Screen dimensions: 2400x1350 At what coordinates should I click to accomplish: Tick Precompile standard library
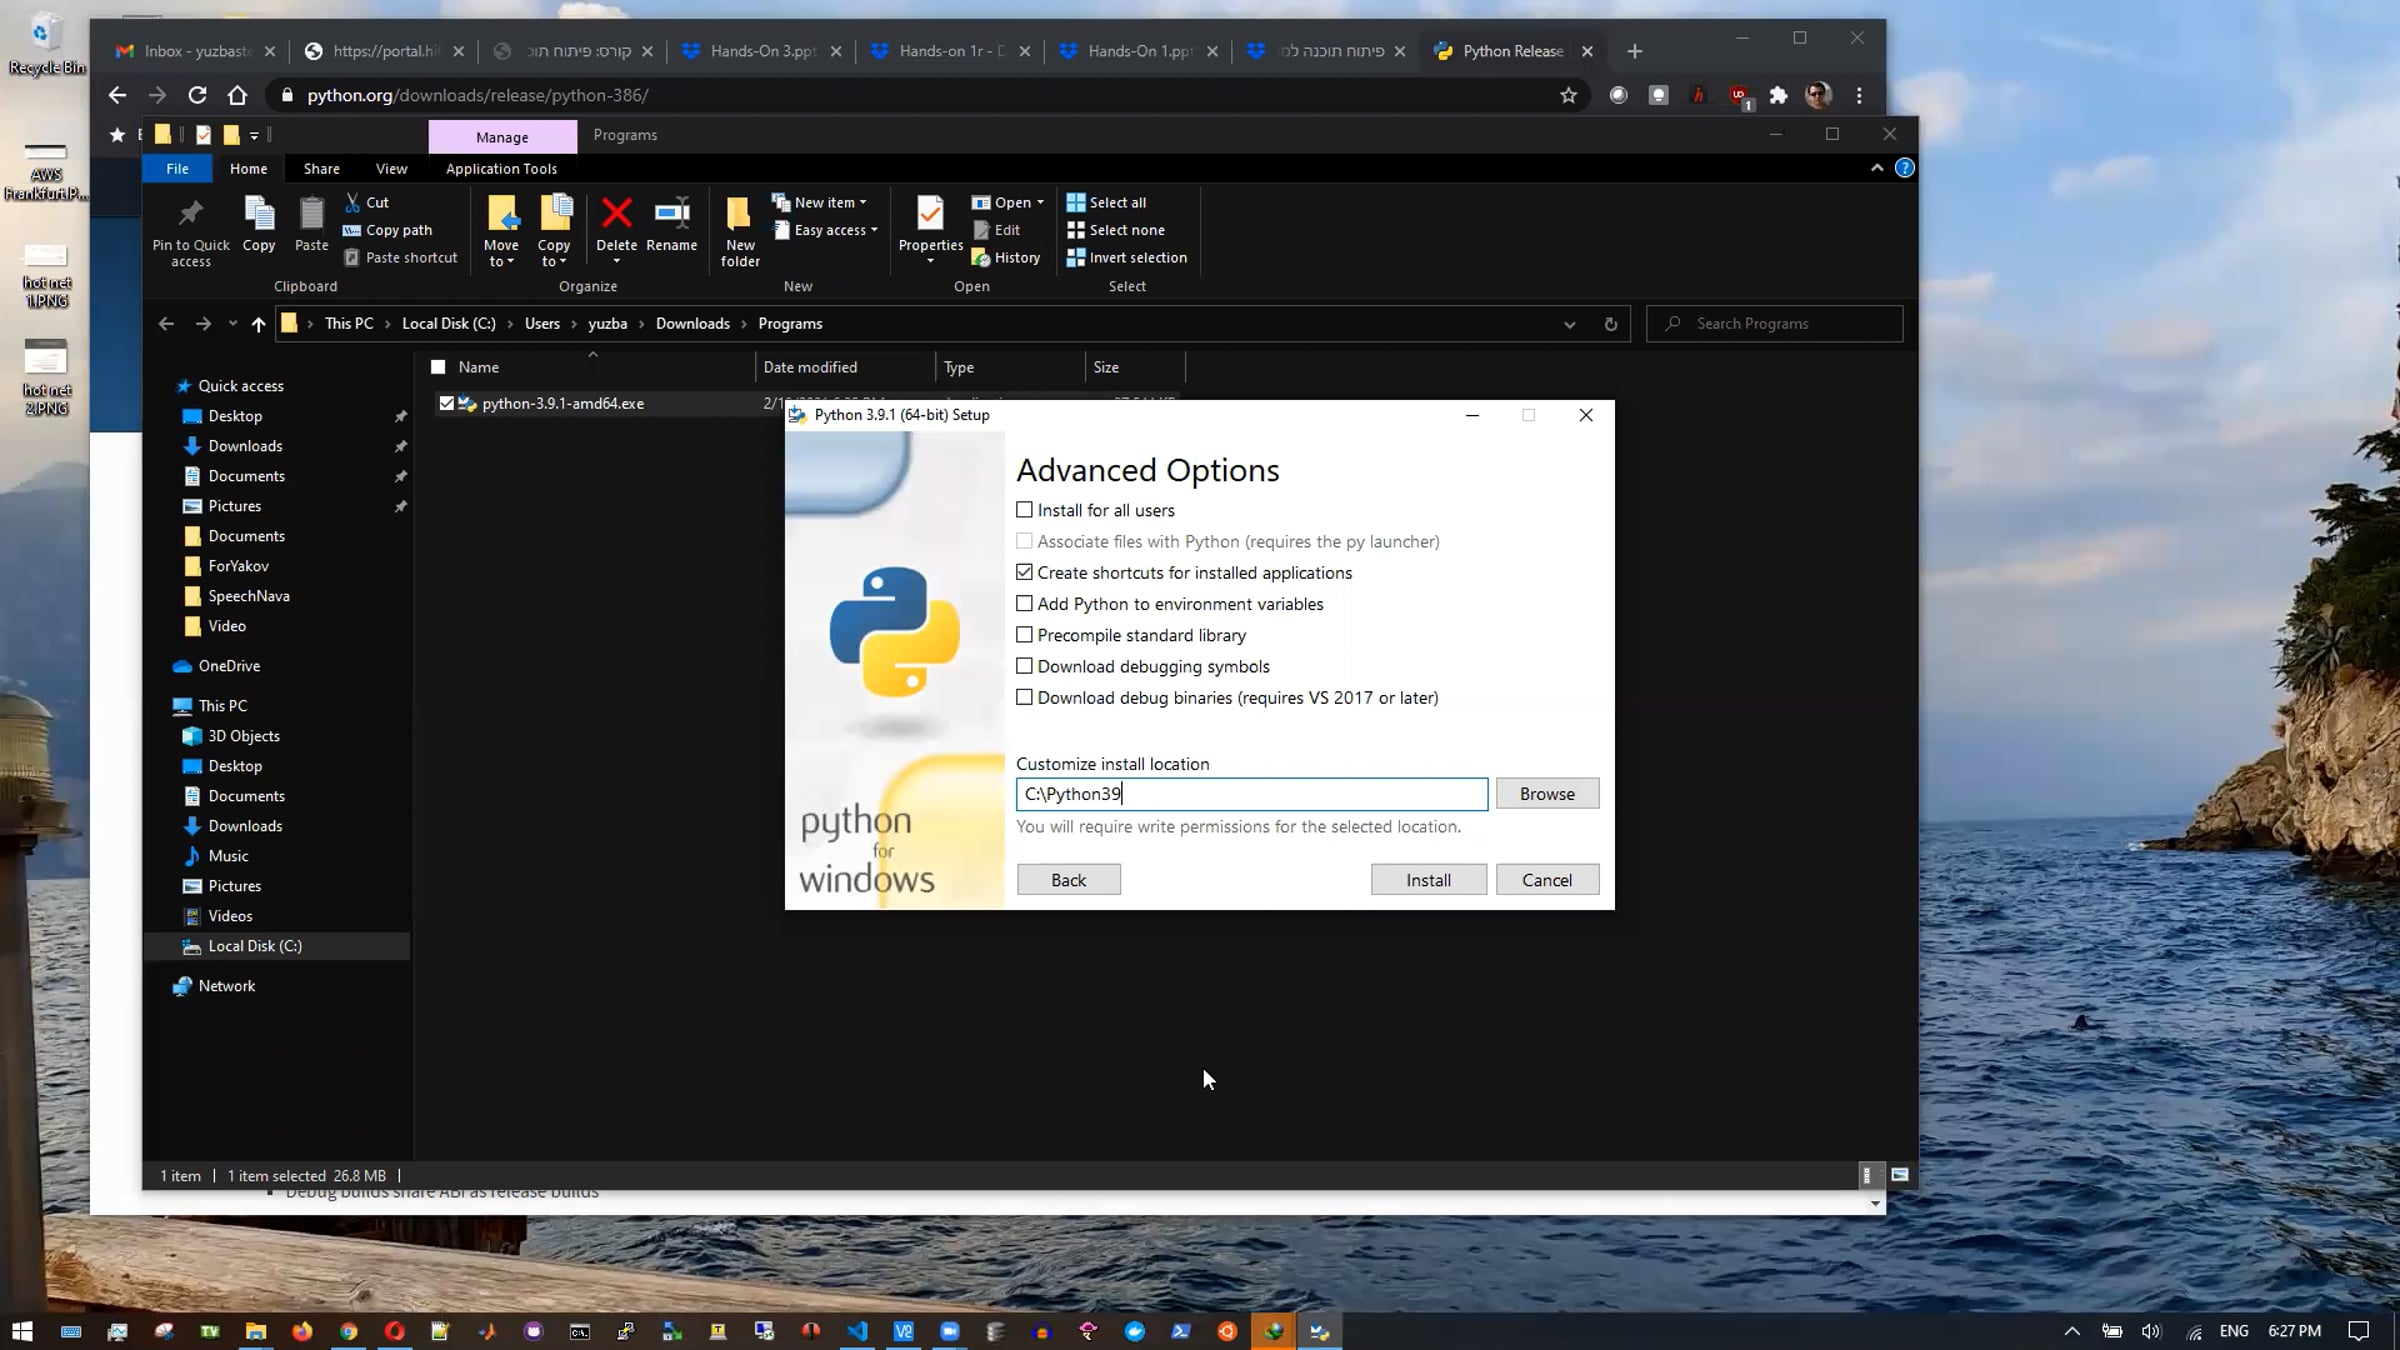(1024, 635)
